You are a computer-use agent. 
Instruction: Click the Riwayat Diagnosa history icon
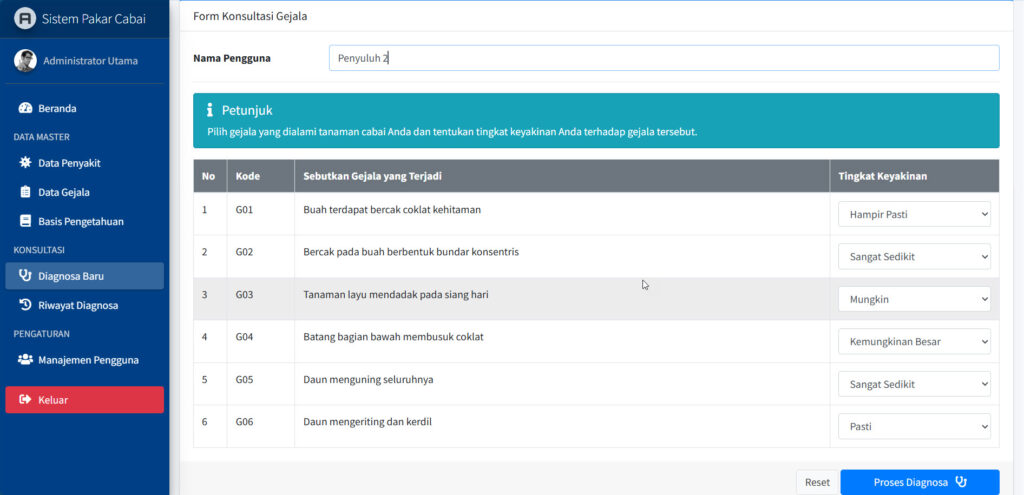click(x=26, y=305)
